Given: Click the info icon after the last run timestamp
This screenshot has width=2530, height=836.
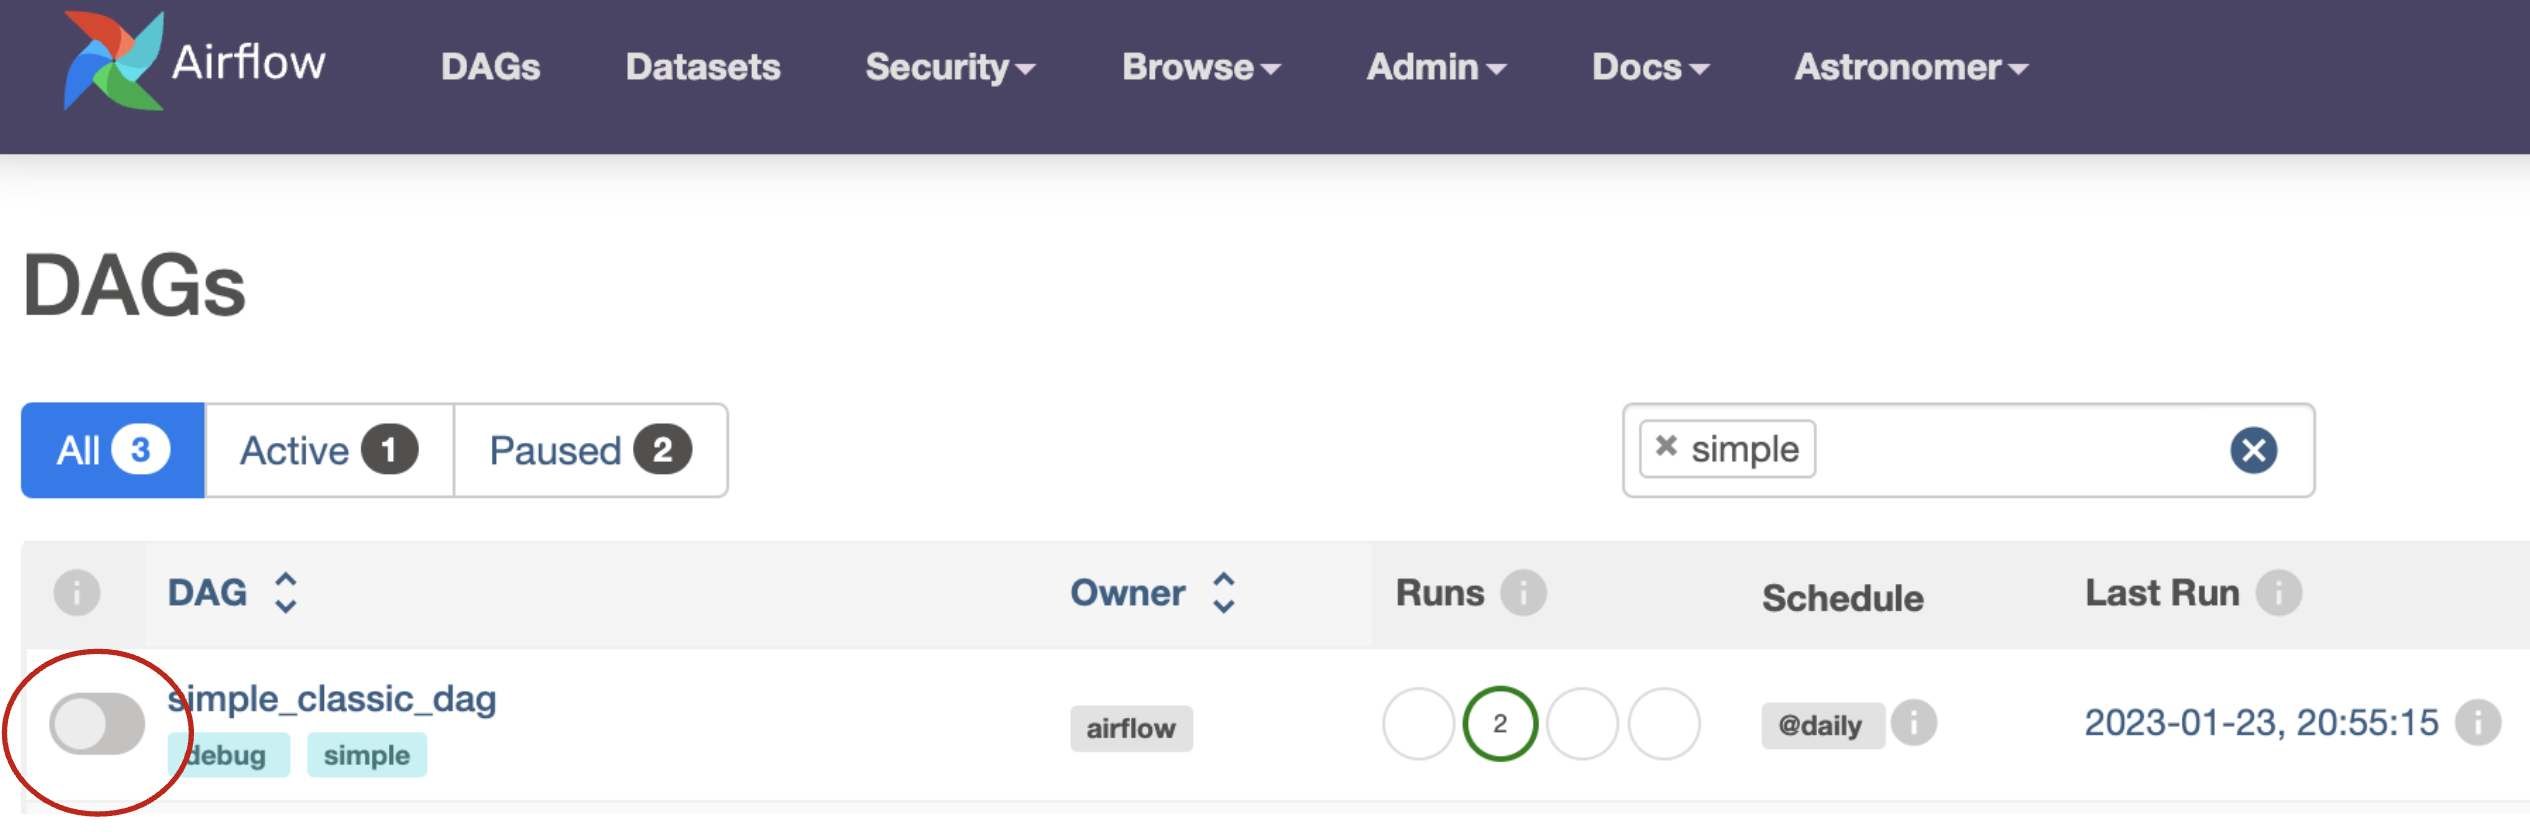Looking at the screenshot, I should 2477,722.
